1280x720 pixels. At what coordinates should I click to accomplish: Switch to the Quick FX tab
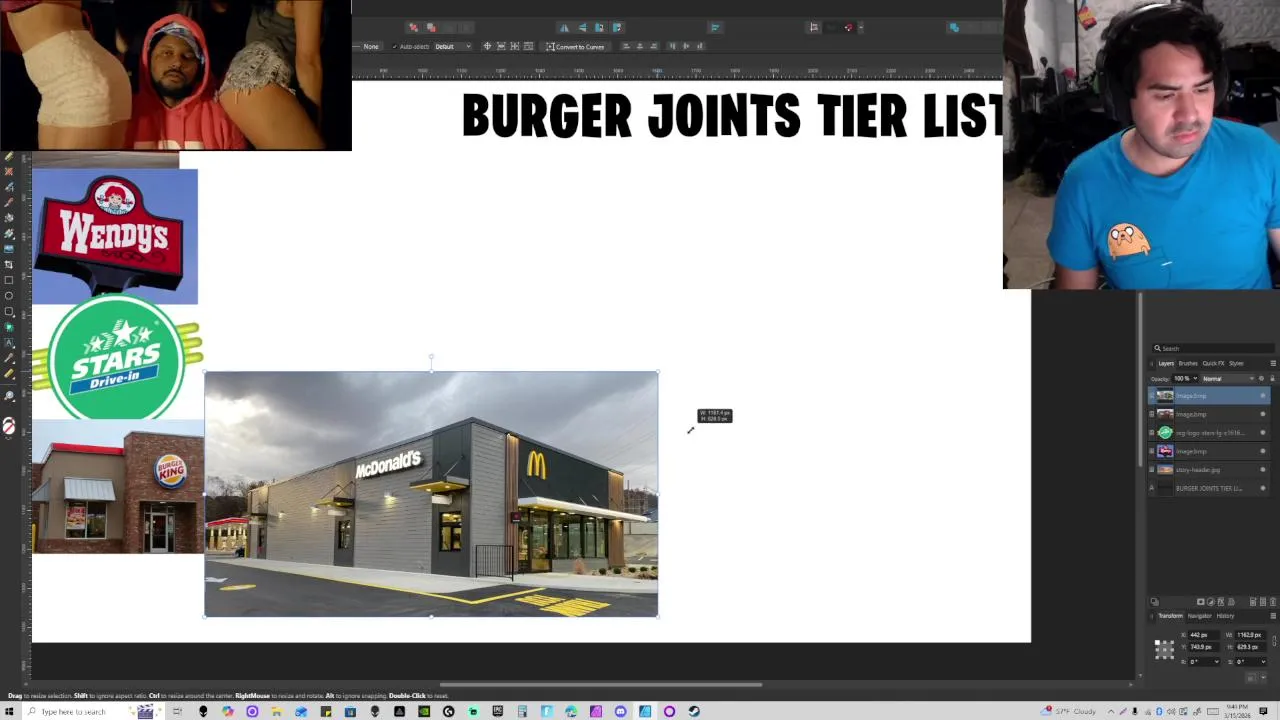(1213, 363)
